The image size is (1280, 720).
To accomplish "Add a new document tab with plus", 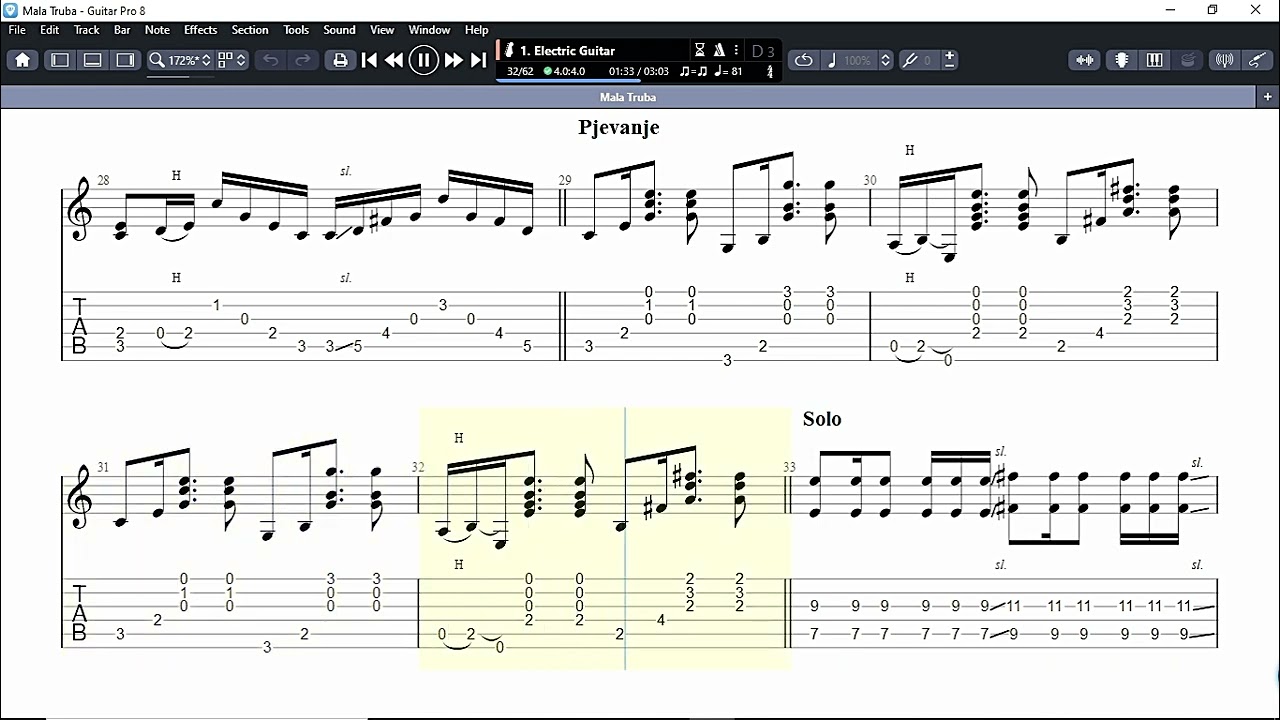I will click(1268, 97).
